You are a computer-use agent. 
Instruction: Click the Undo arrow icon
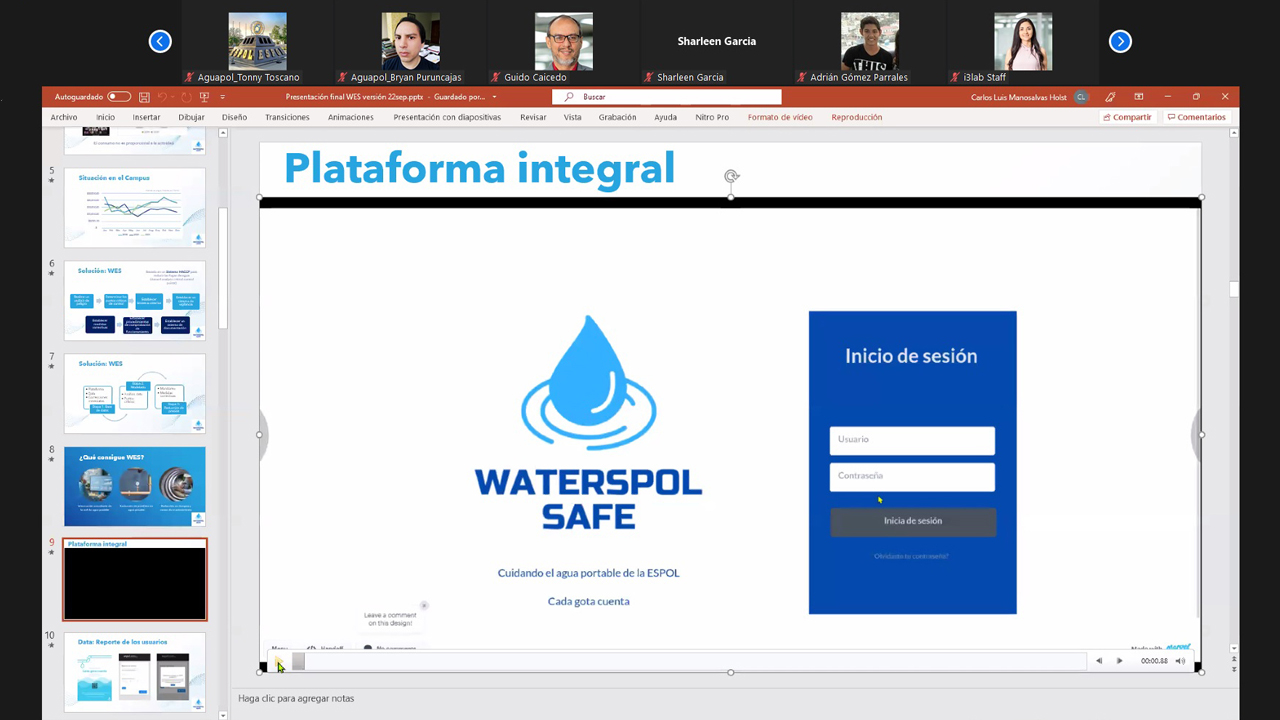[x=162, y=97]
